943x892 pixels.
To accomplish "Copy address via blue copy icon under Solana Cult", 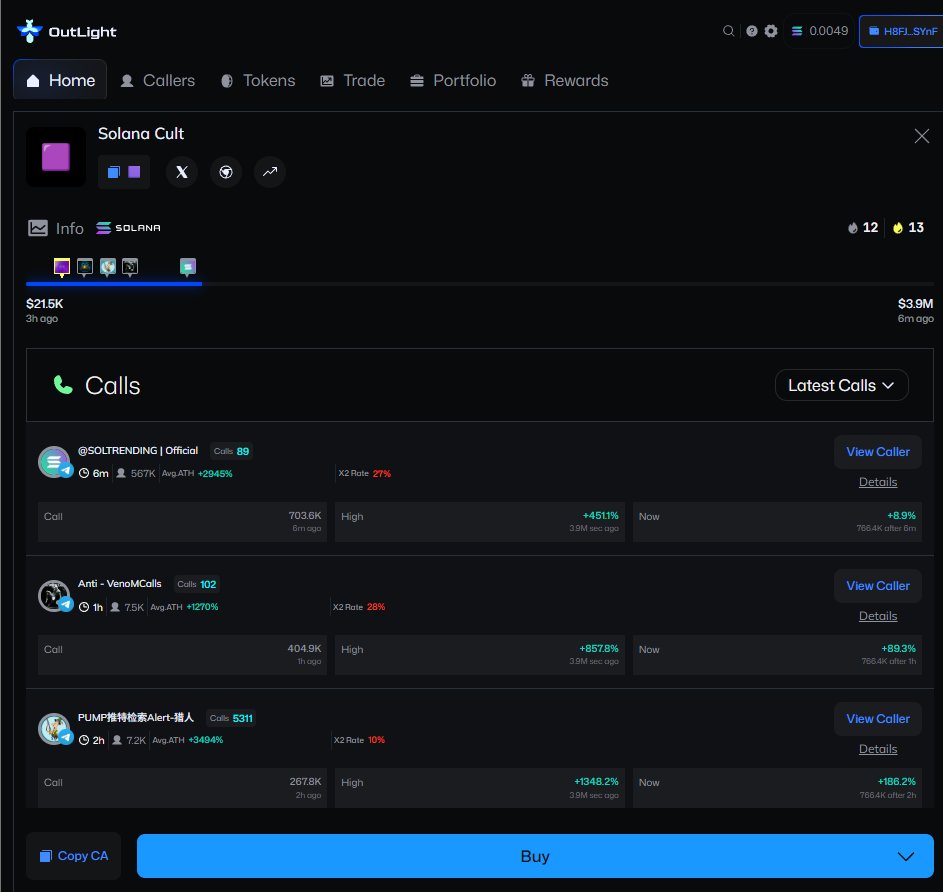I will 114,172.
